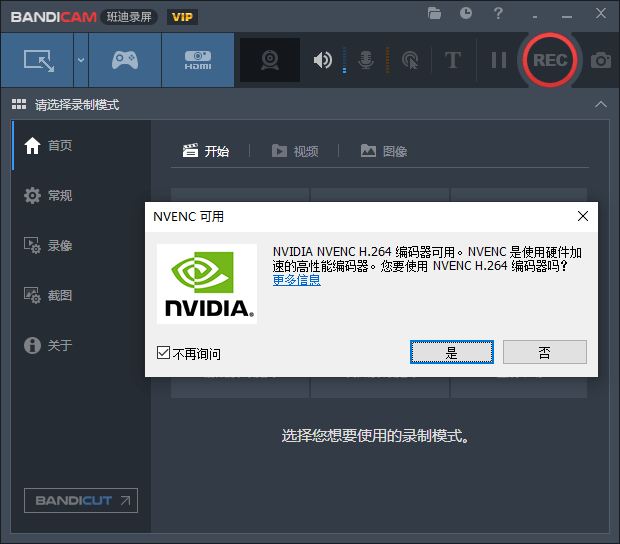Take a screenshot with camera icon
The image size is (620, 544).
(601, 60)
